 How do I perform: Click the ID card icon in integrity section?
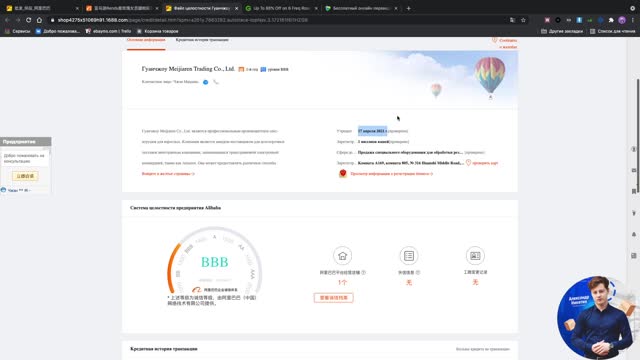tap(475, 256)
